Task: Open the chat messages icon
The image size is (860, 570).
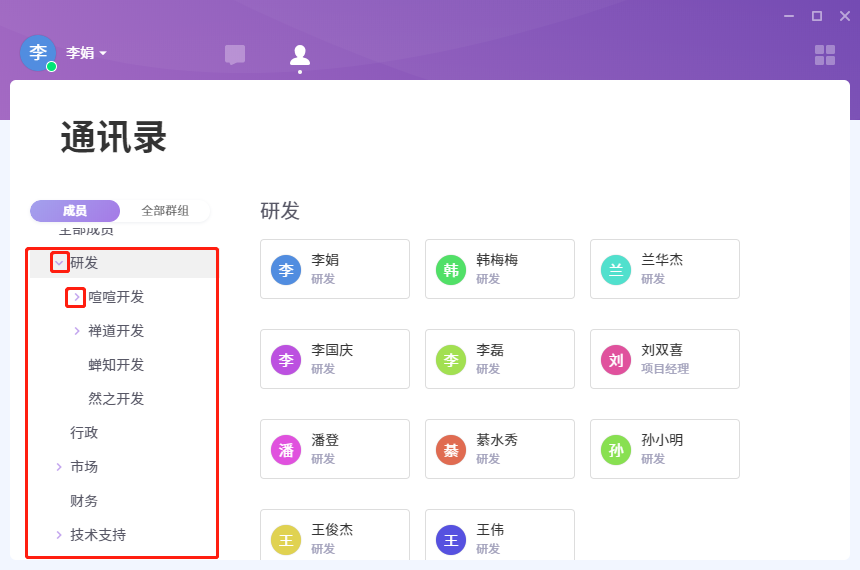Action: [x=235, y=55]
